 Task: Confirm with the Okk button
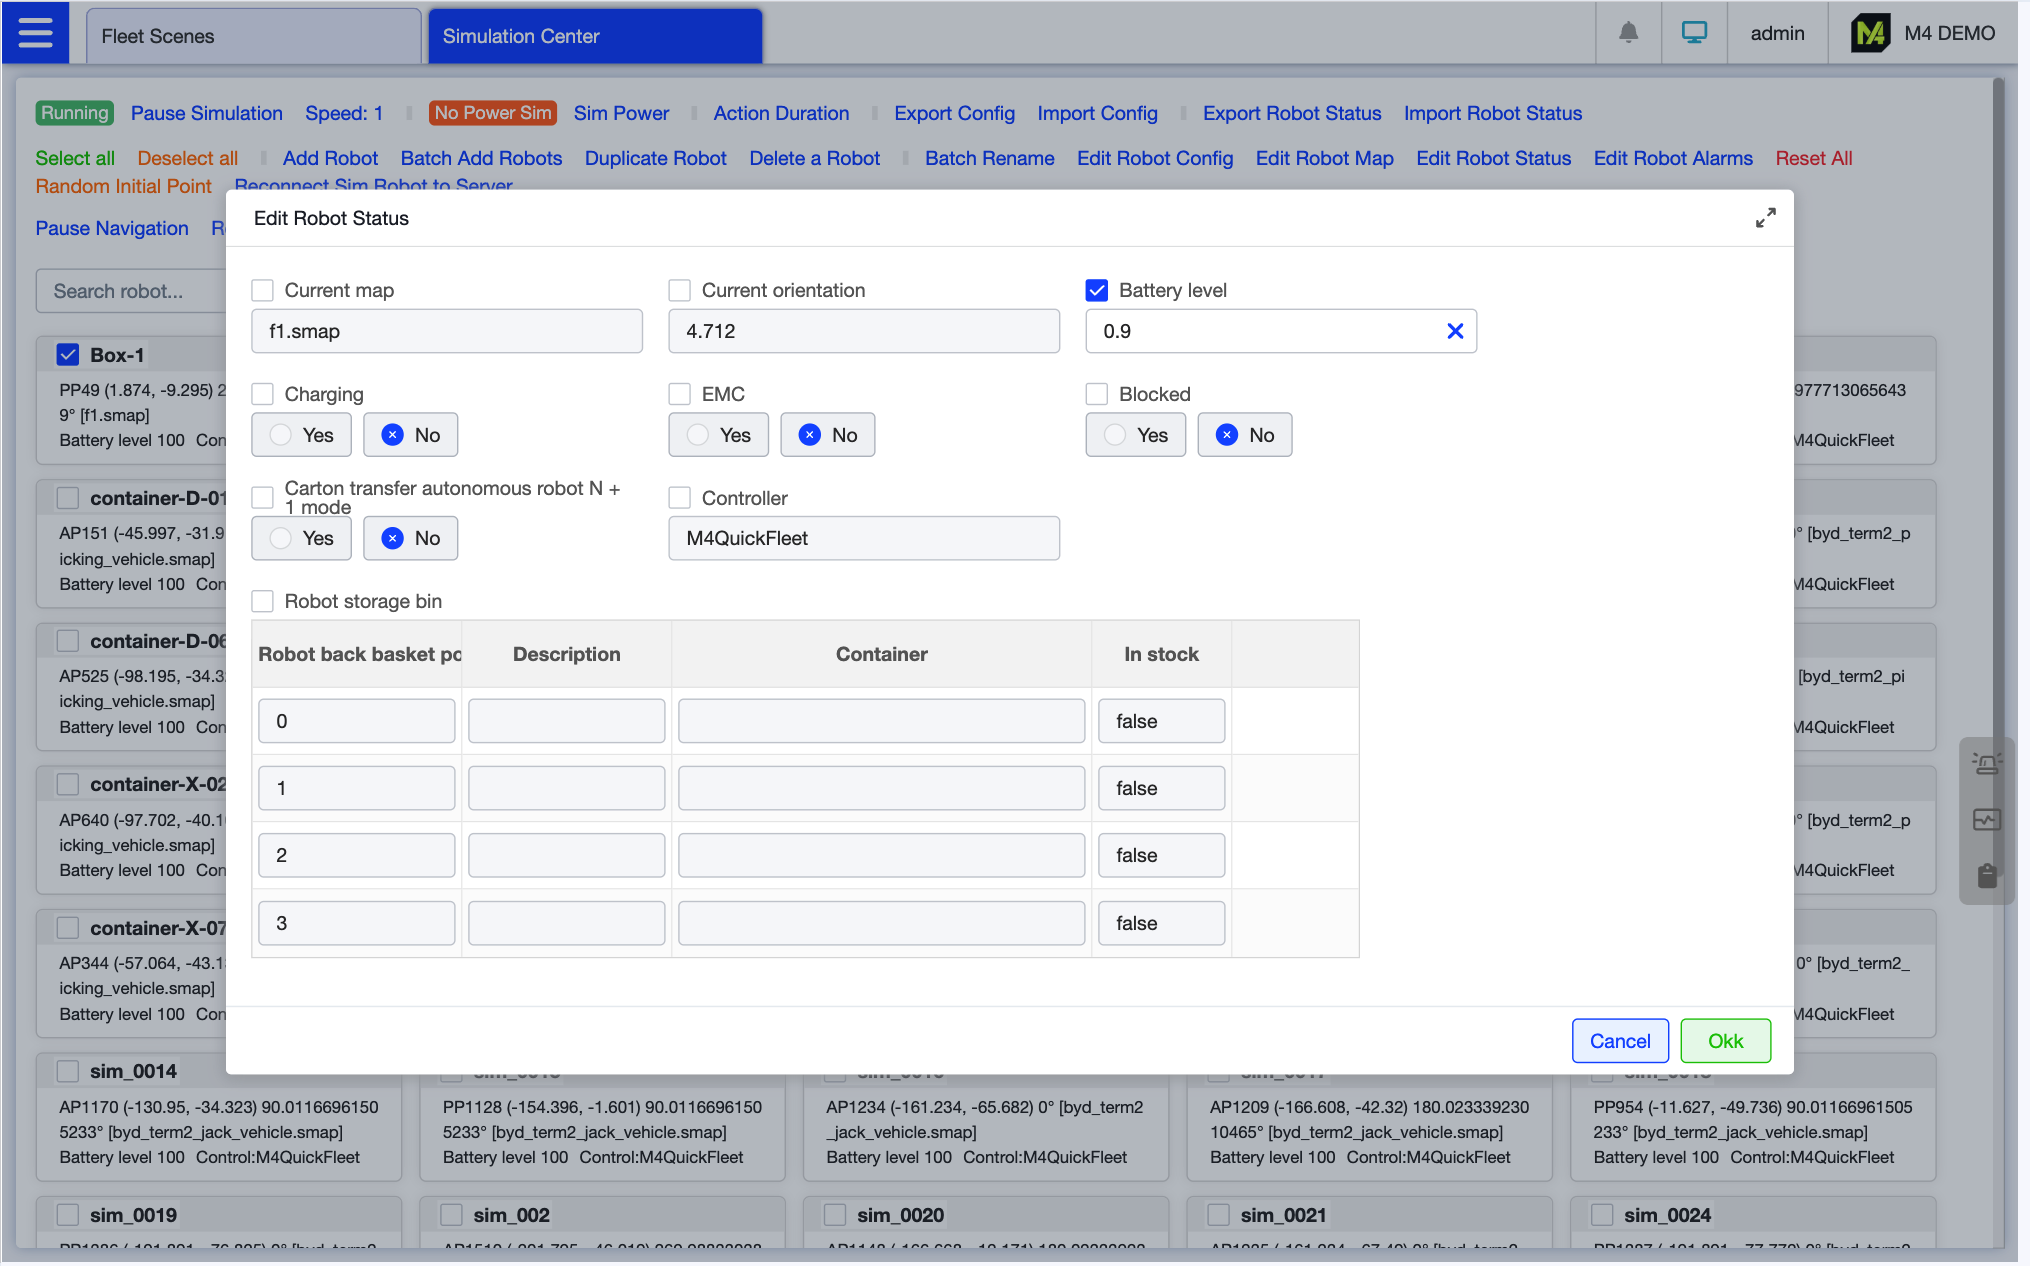pos(1725,1041)
